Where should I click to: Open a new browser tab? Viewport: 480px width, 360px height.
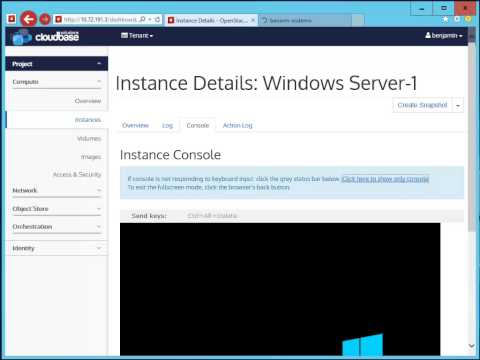pyautogui.click(x=358, y=20)
